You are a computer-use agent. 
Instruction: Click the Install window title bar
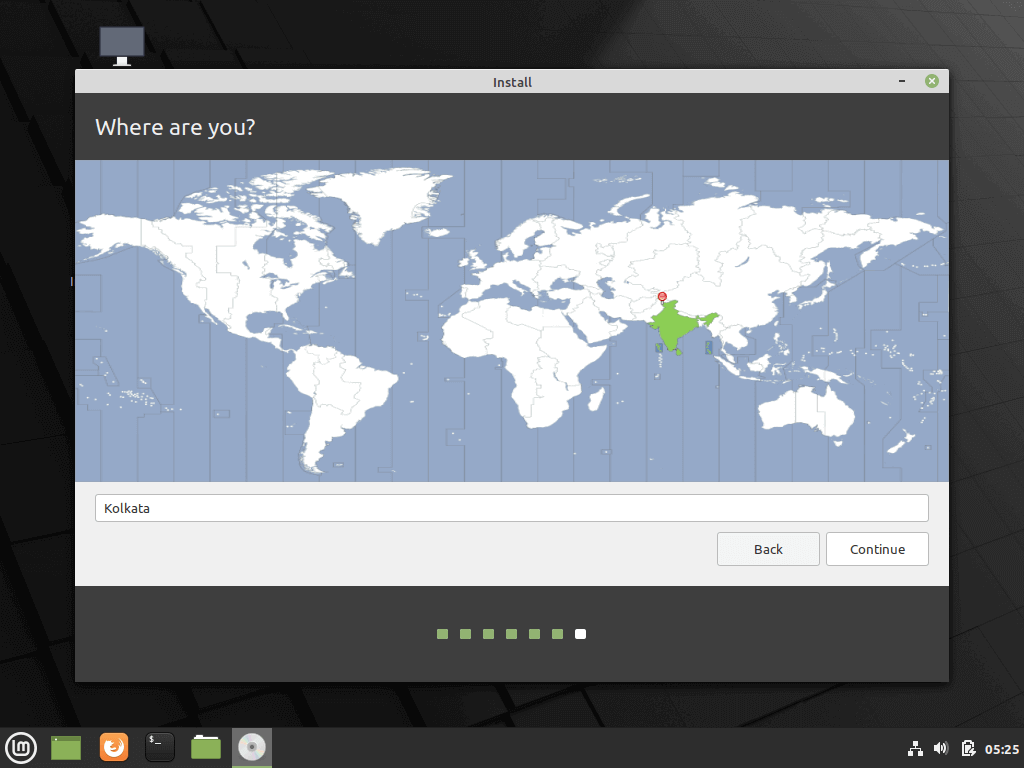512,82
